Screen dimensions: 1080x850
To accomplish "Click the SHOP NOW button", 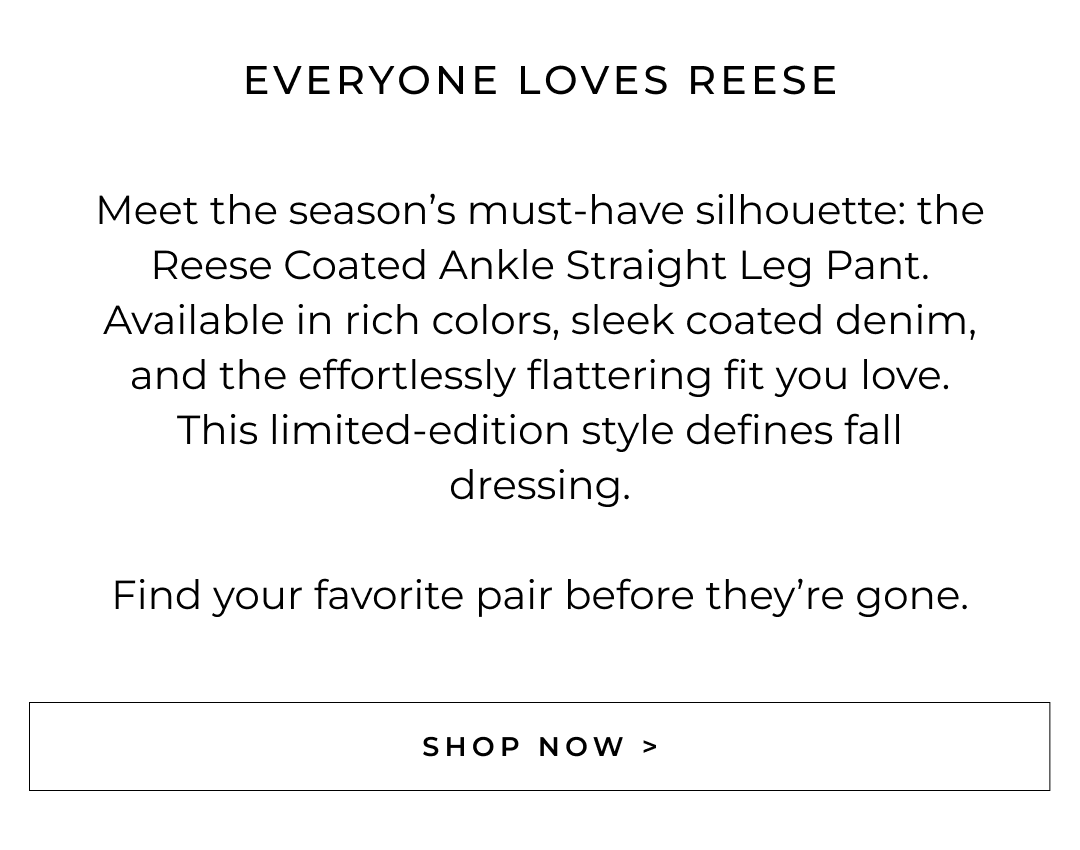I will click(539, 746).
